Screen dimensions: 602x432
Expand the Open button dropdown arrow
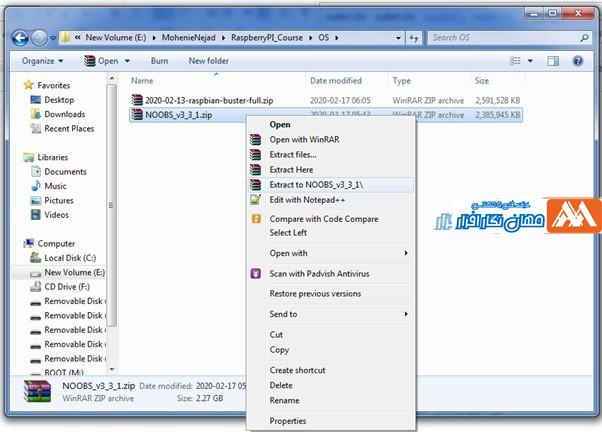pyautogui.click(x=127, y=61)
